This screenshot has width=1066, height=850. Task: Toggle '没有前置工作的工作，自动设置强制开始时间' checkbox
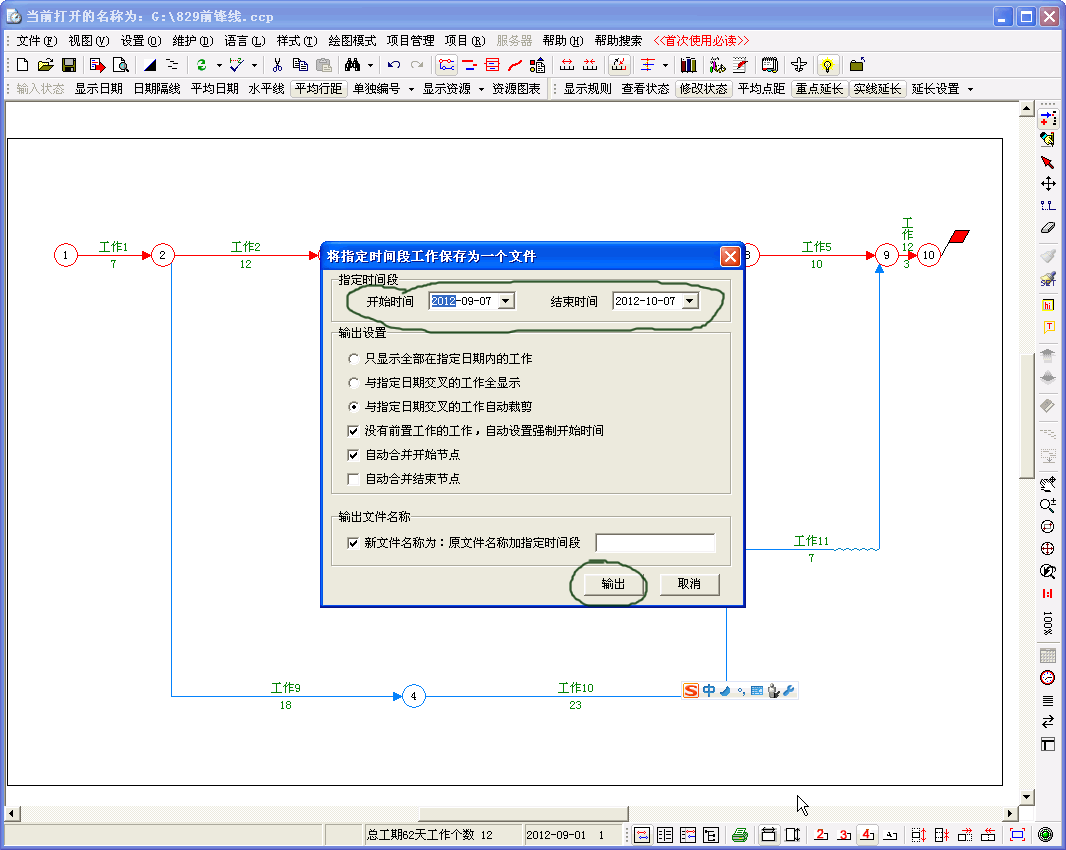pos(353,430)
